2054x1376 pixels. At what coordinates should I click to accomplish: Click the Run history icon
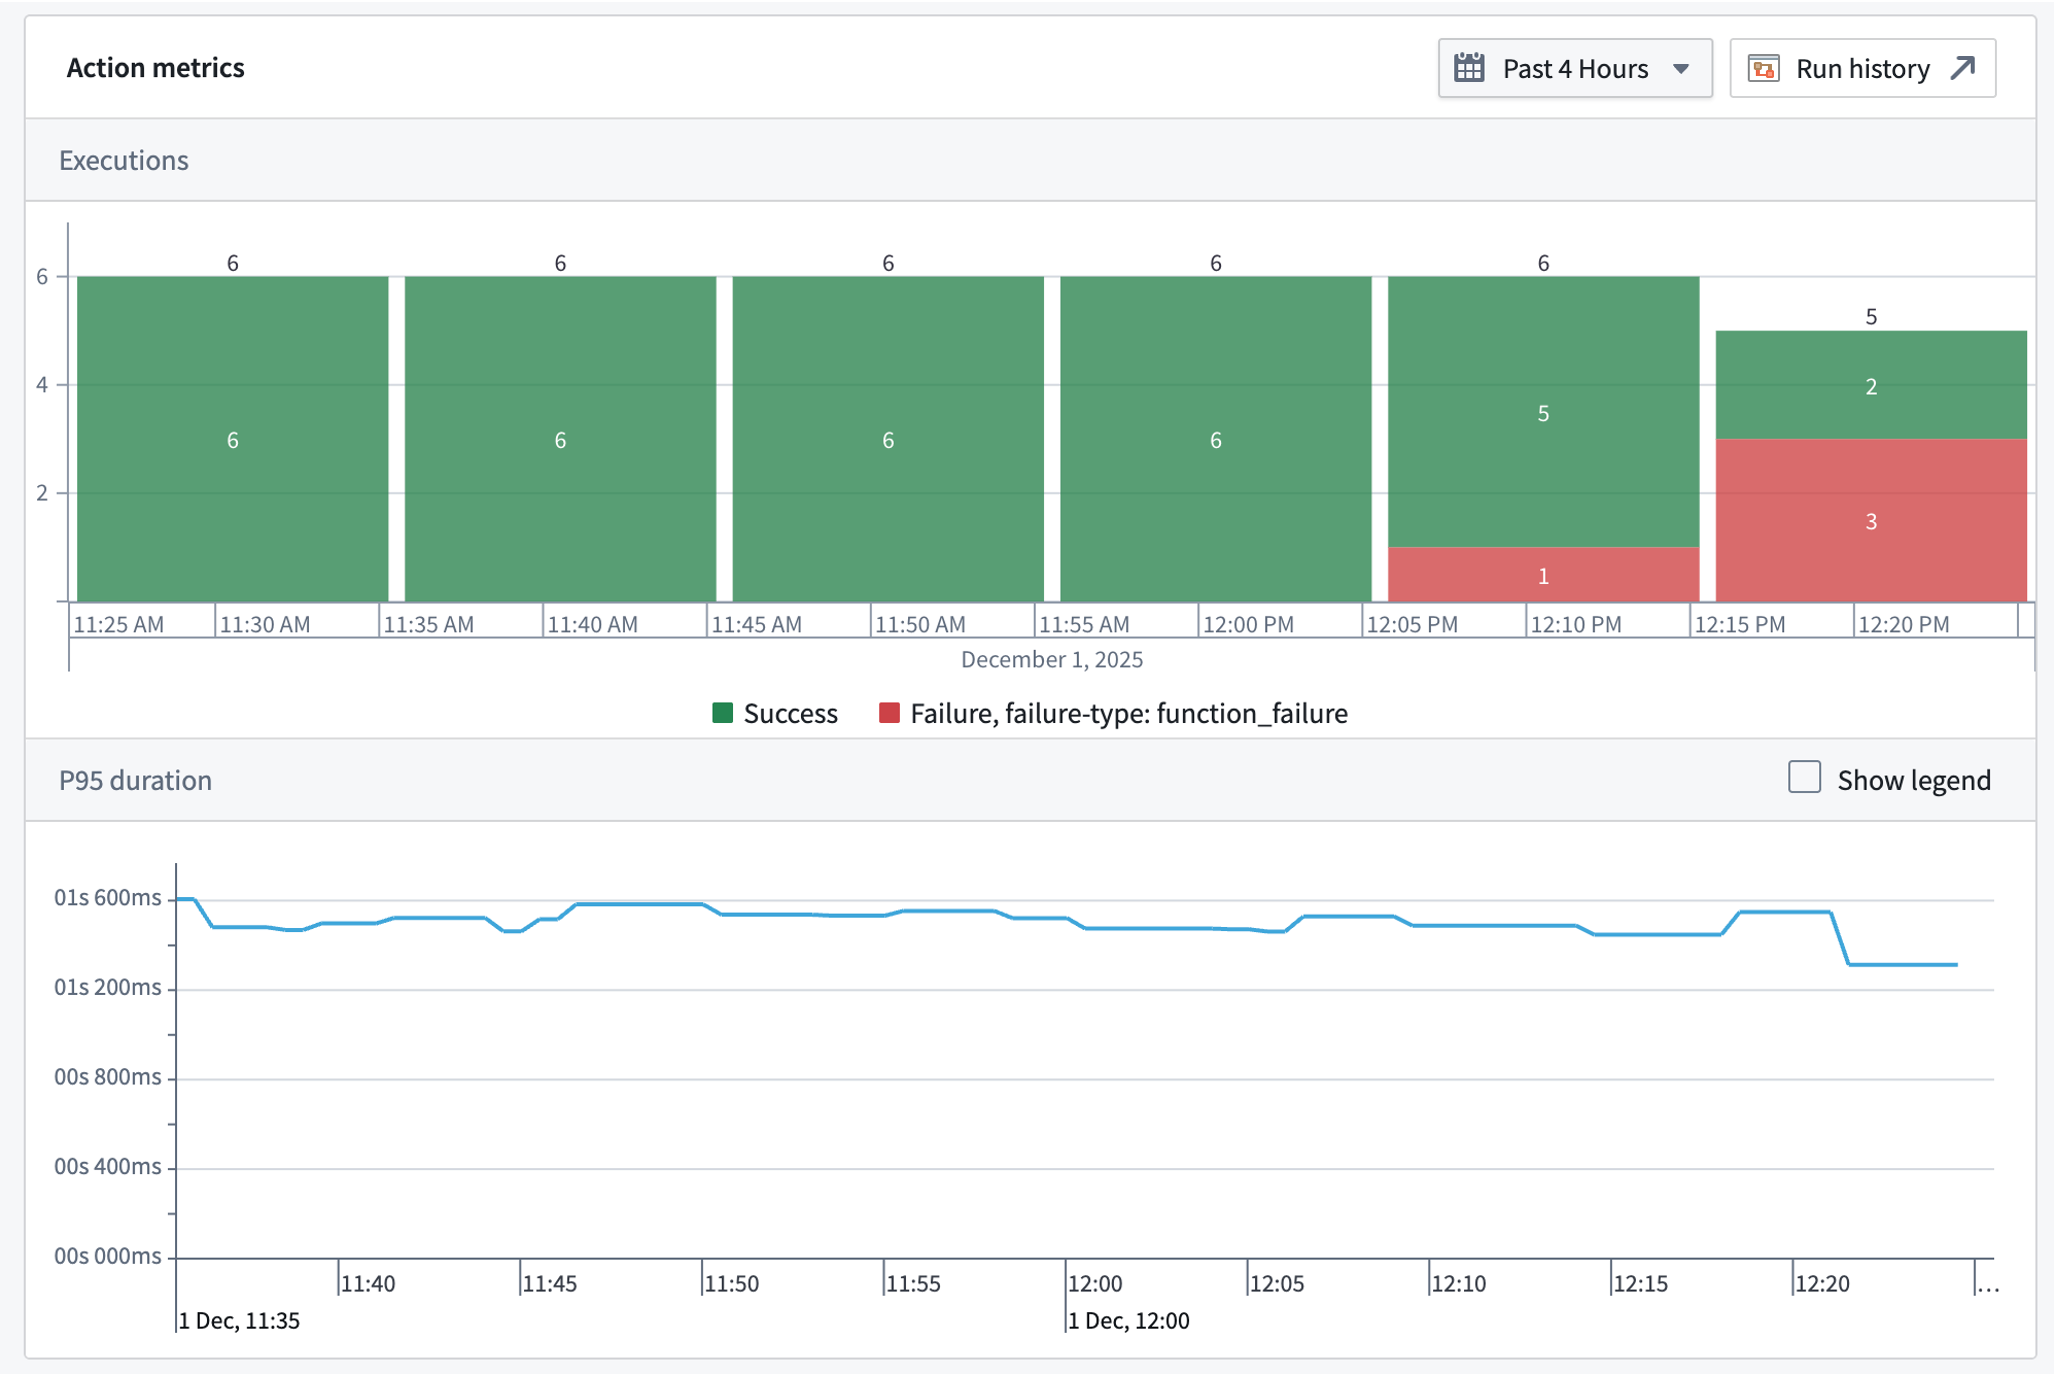point(1764,67)
